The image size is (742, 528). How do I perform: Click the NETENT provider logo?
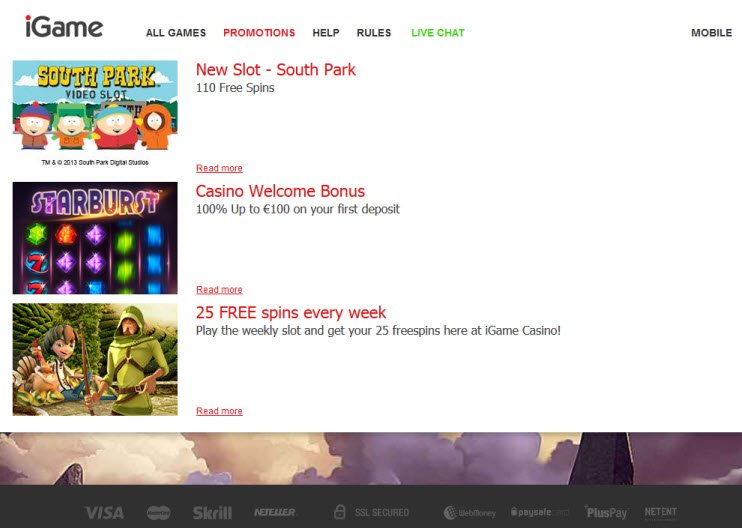pos(660,512)
